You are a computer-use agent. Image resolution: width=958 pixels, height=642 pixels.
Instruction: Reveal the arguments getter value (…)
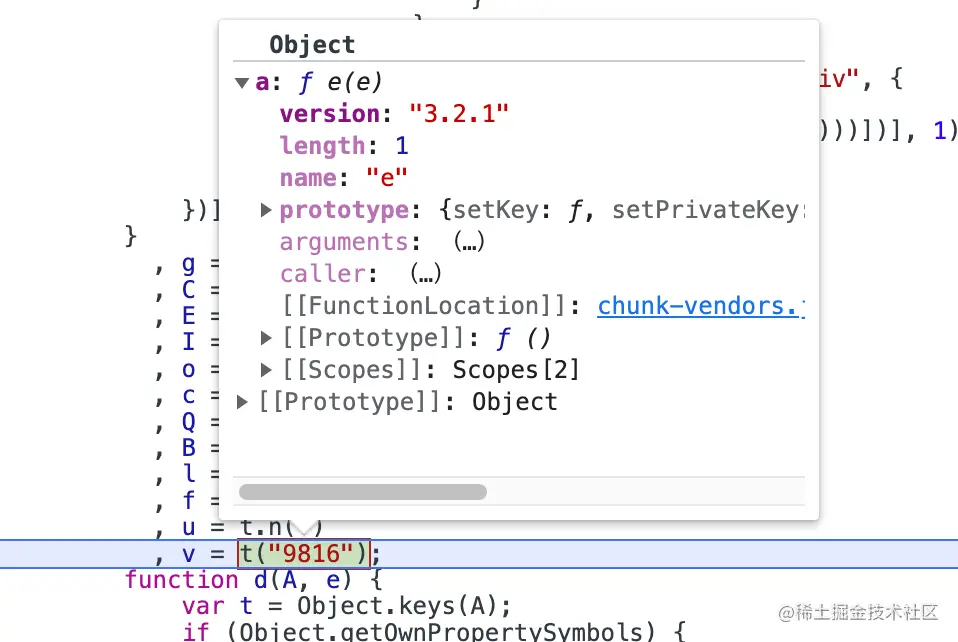[469, 242]
